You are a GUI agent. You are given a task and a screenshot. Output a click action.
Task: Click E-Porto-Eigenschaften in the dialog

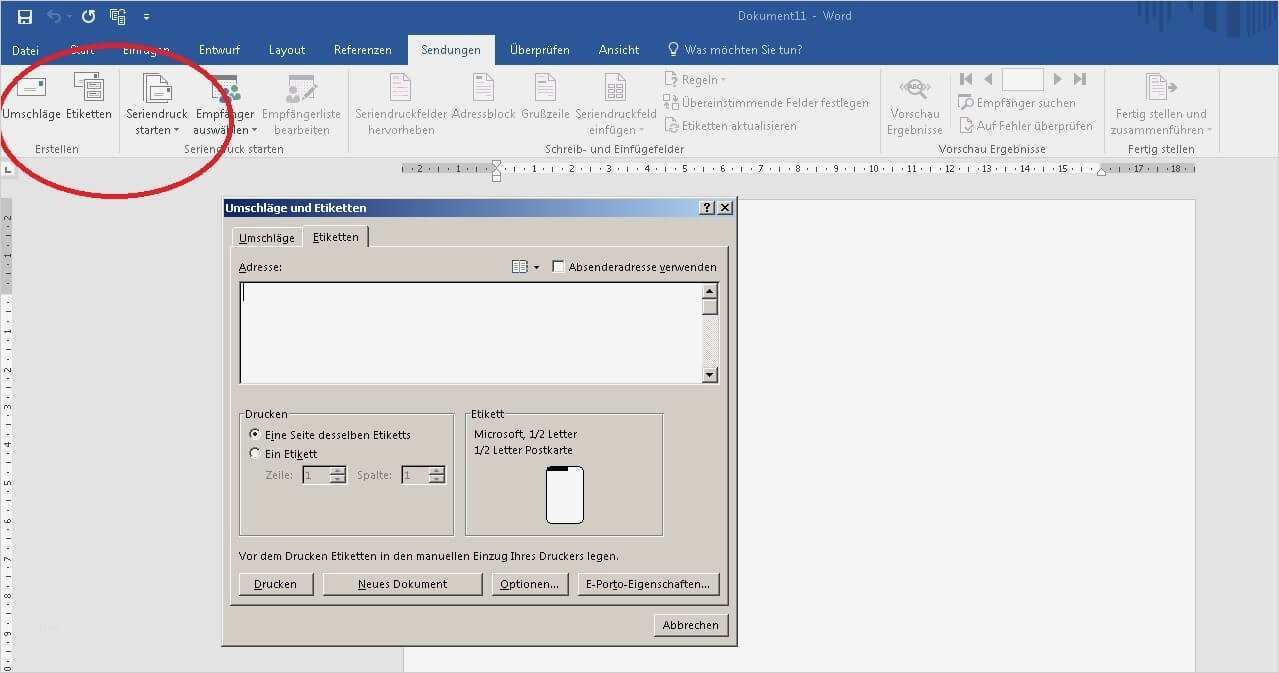648,583
